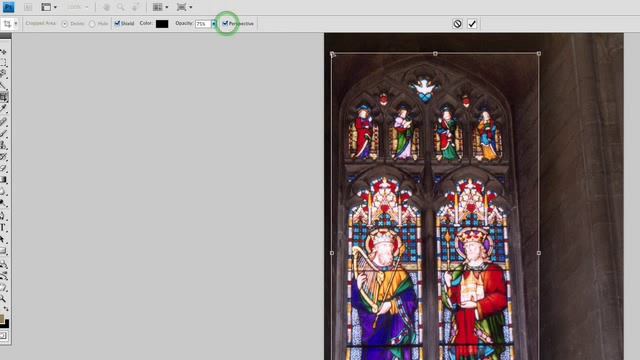Click the top-center crop handle

coord(435,53)
